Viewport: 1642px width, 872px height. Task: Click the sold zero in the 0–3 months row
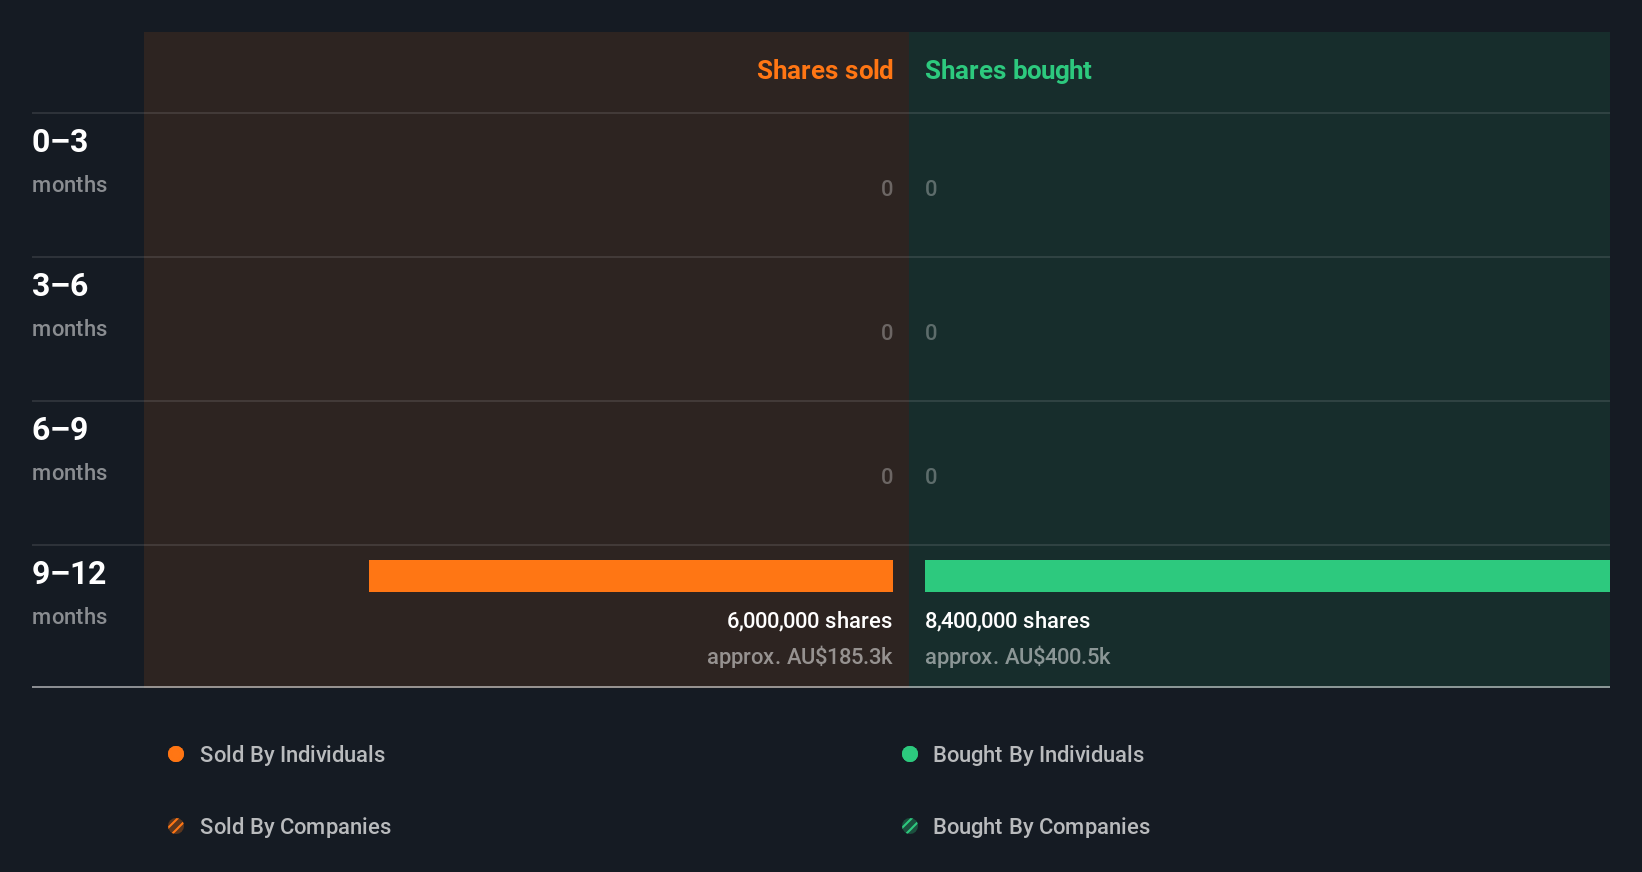tap(887, 188)
